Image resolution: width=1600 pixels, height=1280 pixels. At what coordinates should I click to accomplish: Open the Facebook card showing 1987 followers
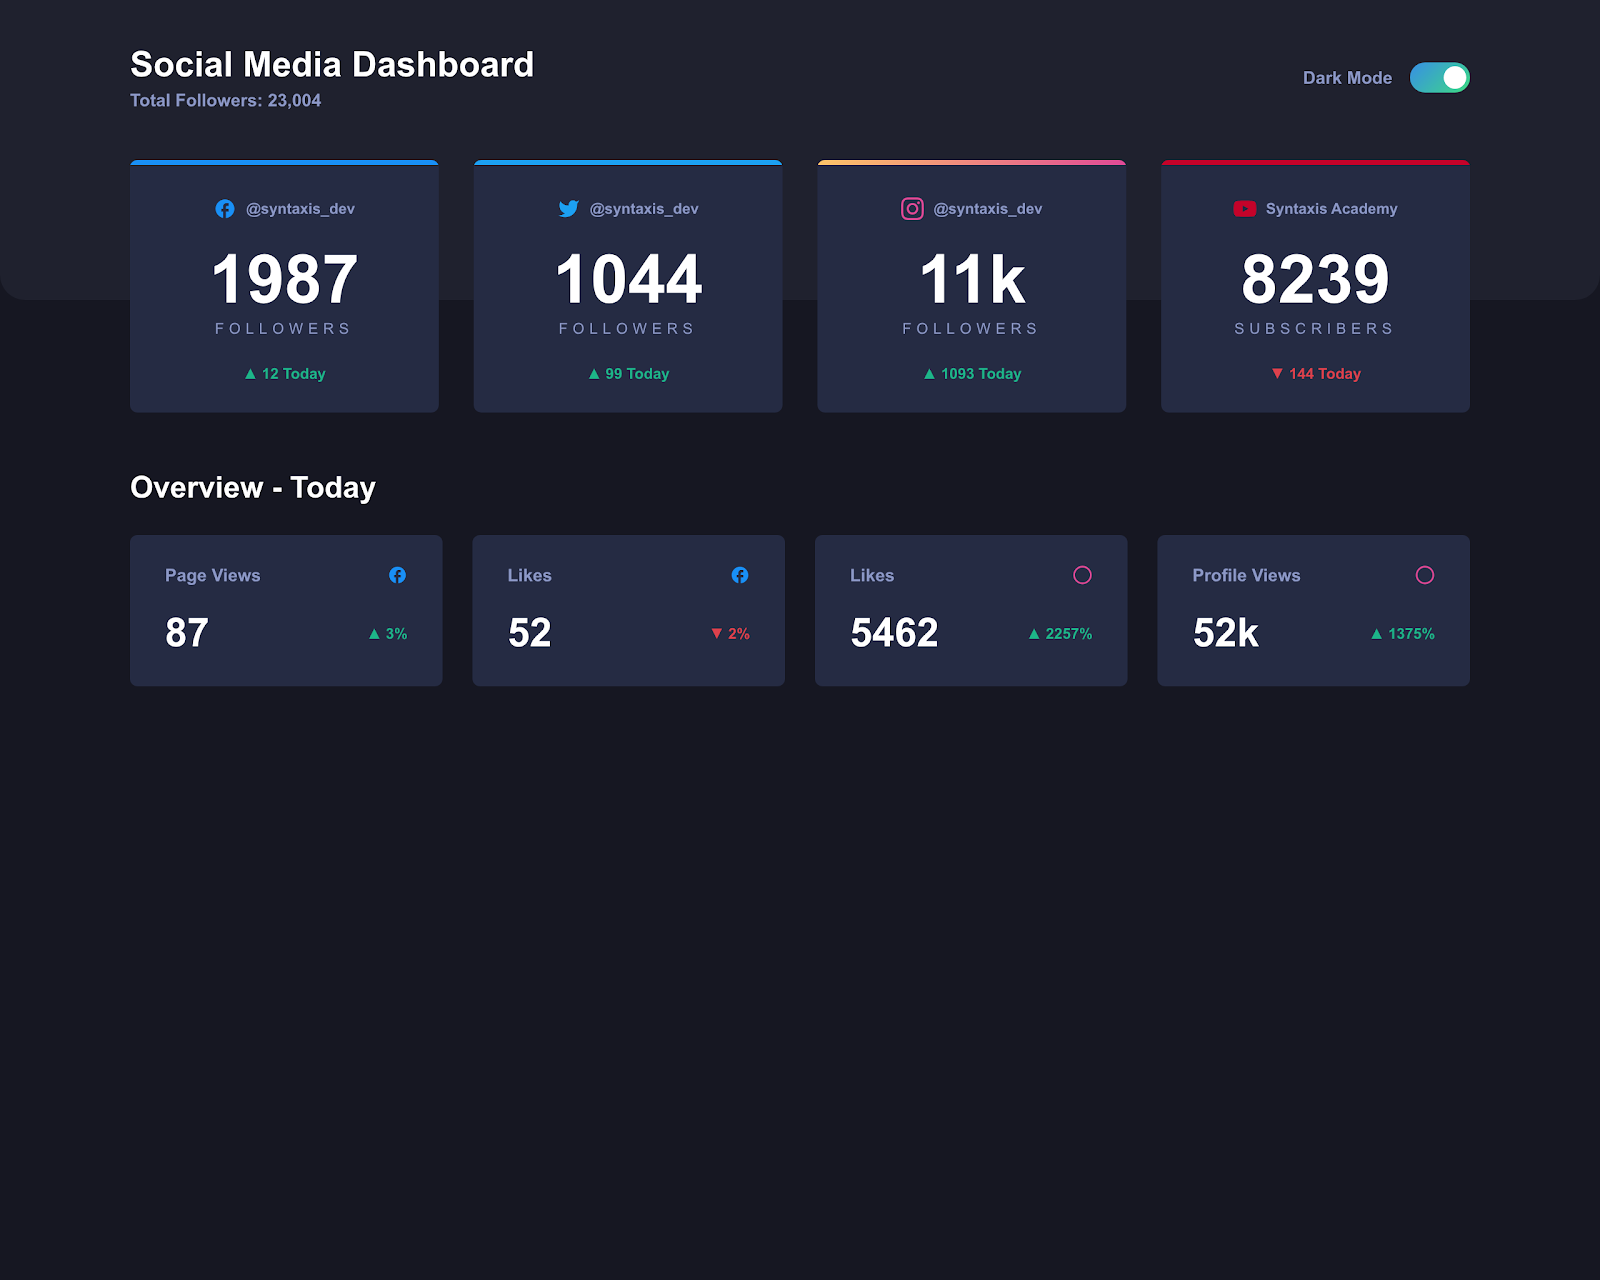pyautogui.click(x=284, y=286)
